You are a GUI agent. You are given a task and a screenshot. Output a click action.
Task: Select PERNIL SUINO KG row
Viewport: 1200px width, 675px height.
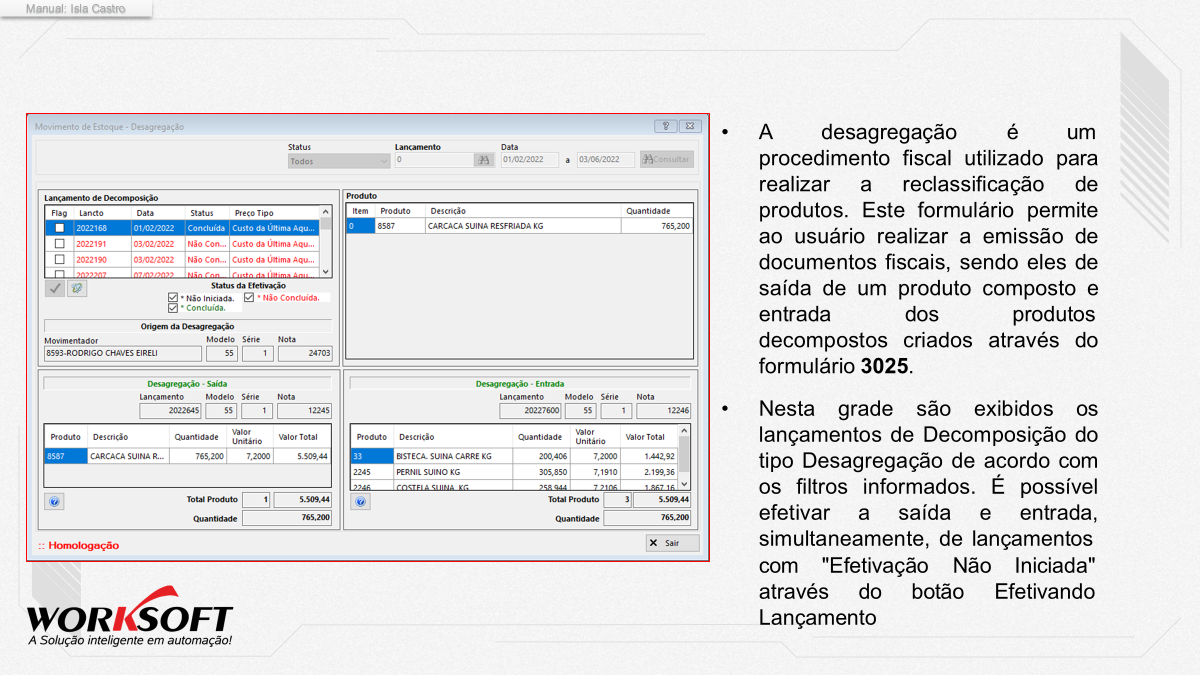514,471
